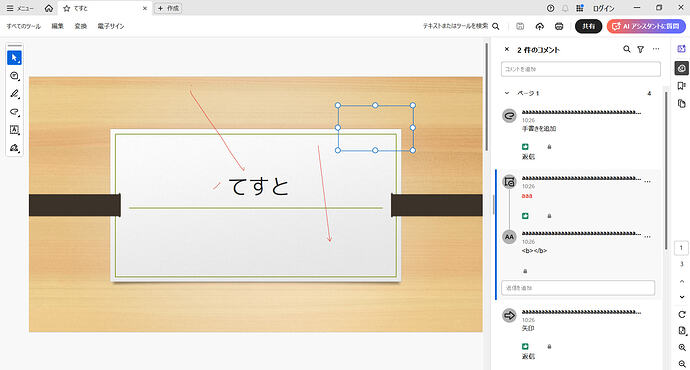Click the AI アシスタントに質問 button
The height and width of the screenshot is (370, 690).
(x=646, y=26)
